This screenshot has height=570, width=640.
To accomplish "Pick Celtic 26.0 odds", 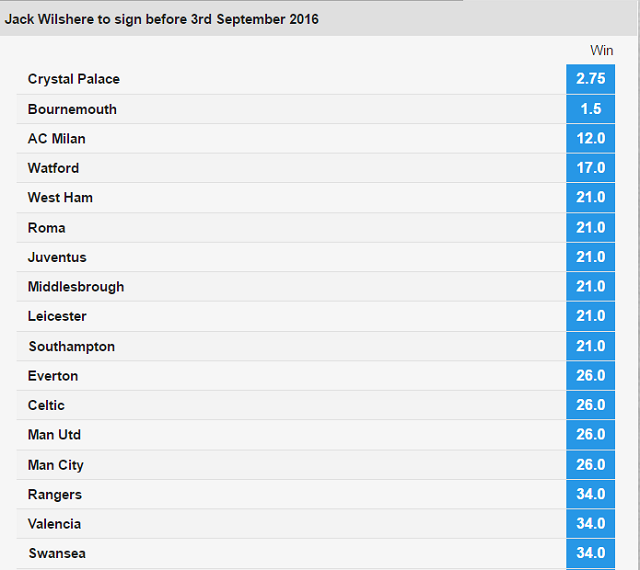I will coord(590,405).
